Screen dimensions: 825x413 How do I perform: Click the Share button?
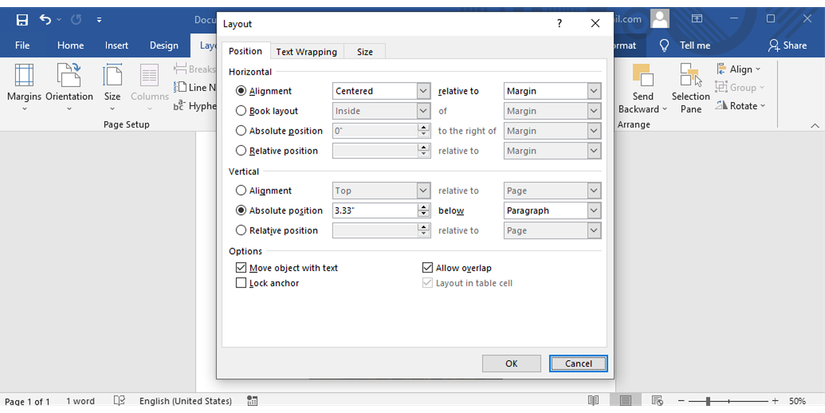(x=787, y=46)
